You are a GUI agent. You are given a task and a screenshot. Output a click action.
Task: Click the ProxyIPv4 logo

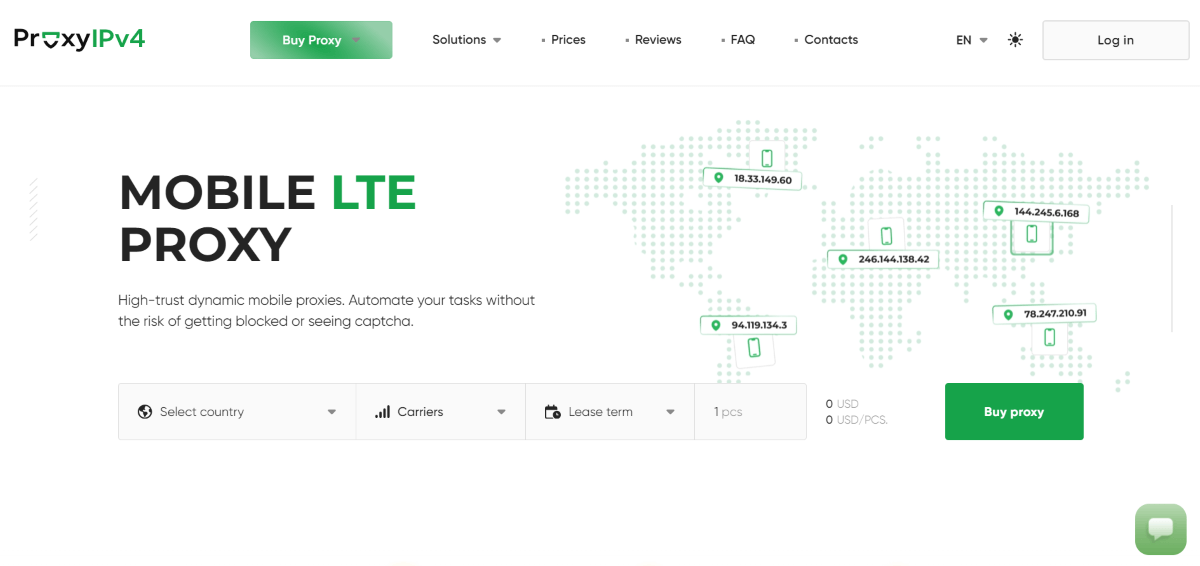point(79,40)
